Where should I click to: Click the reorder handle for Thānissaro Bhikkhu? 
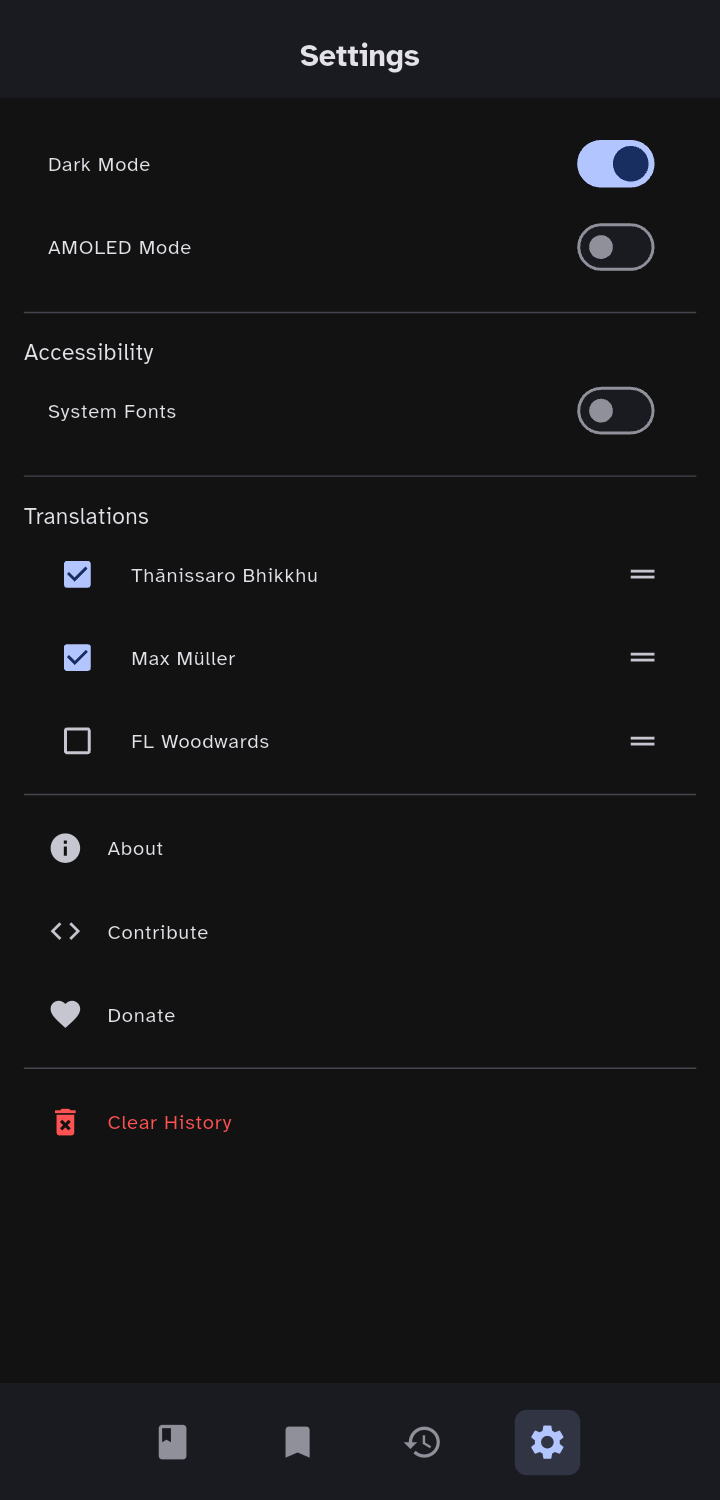click(642, 575)
